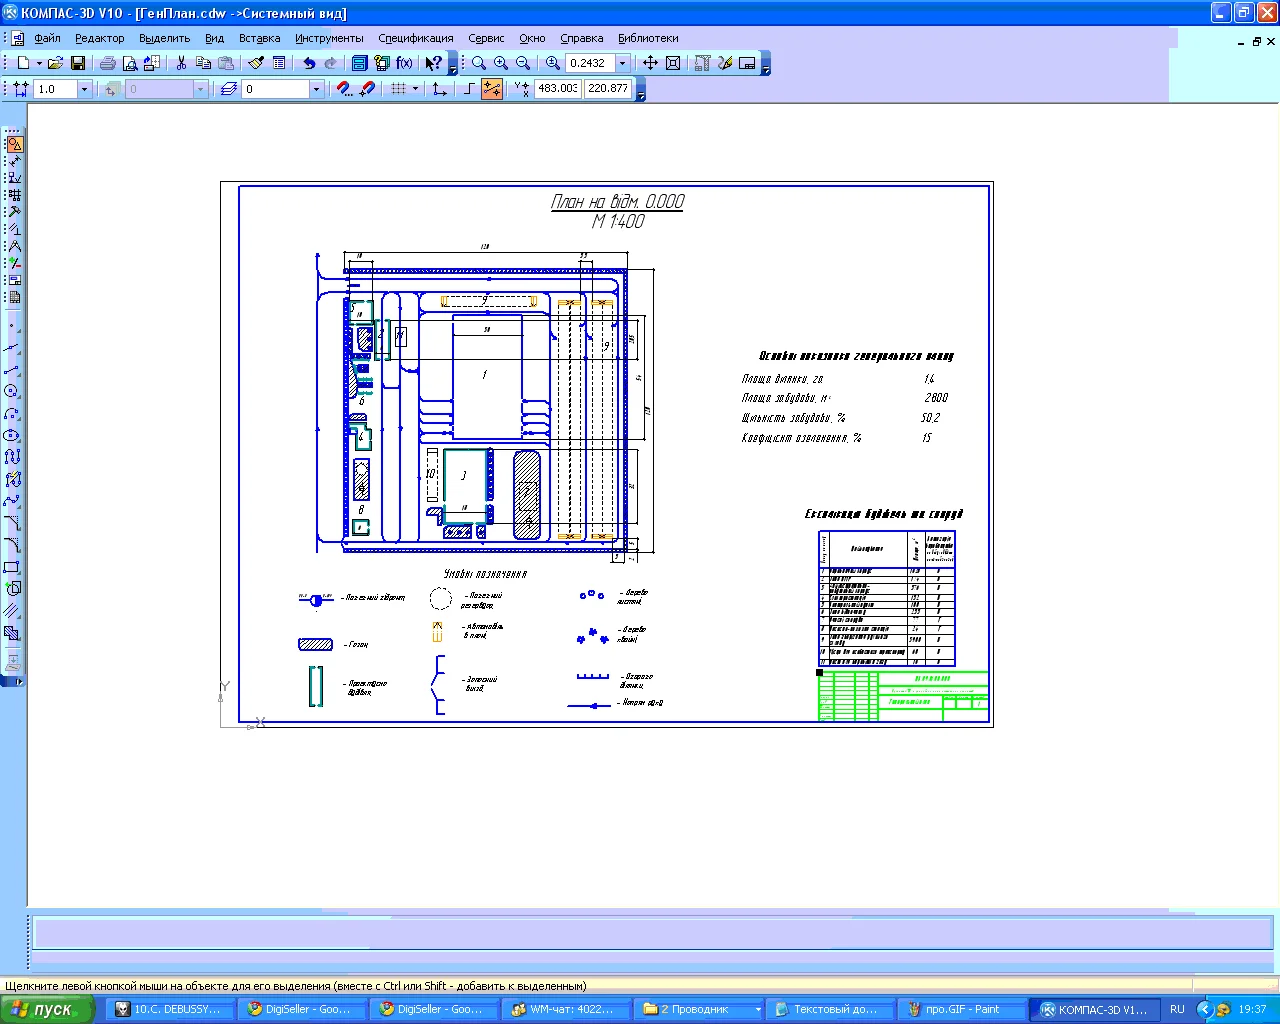Select the Ellipse drawing tool
Screen dimensions: 1280x1024
(x=12, y=436)
